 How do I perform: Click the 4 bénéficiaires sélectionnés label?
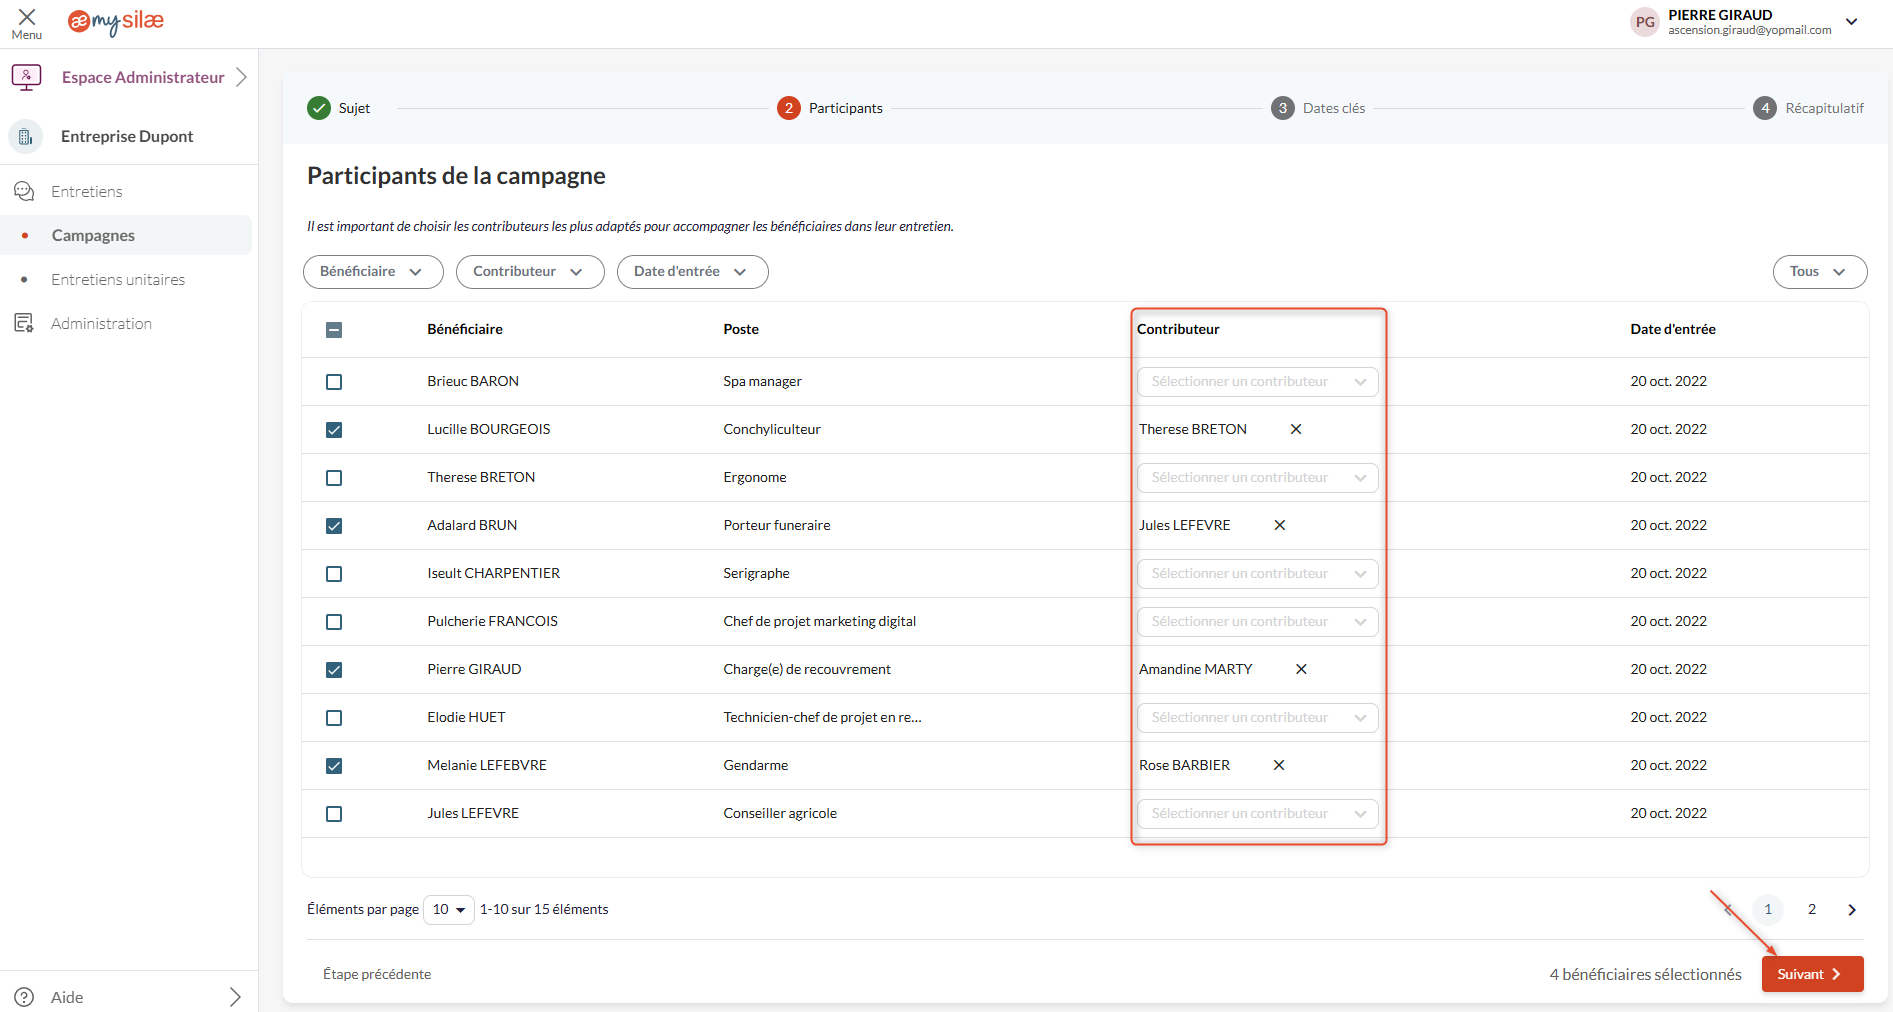tap(1646, 974)
